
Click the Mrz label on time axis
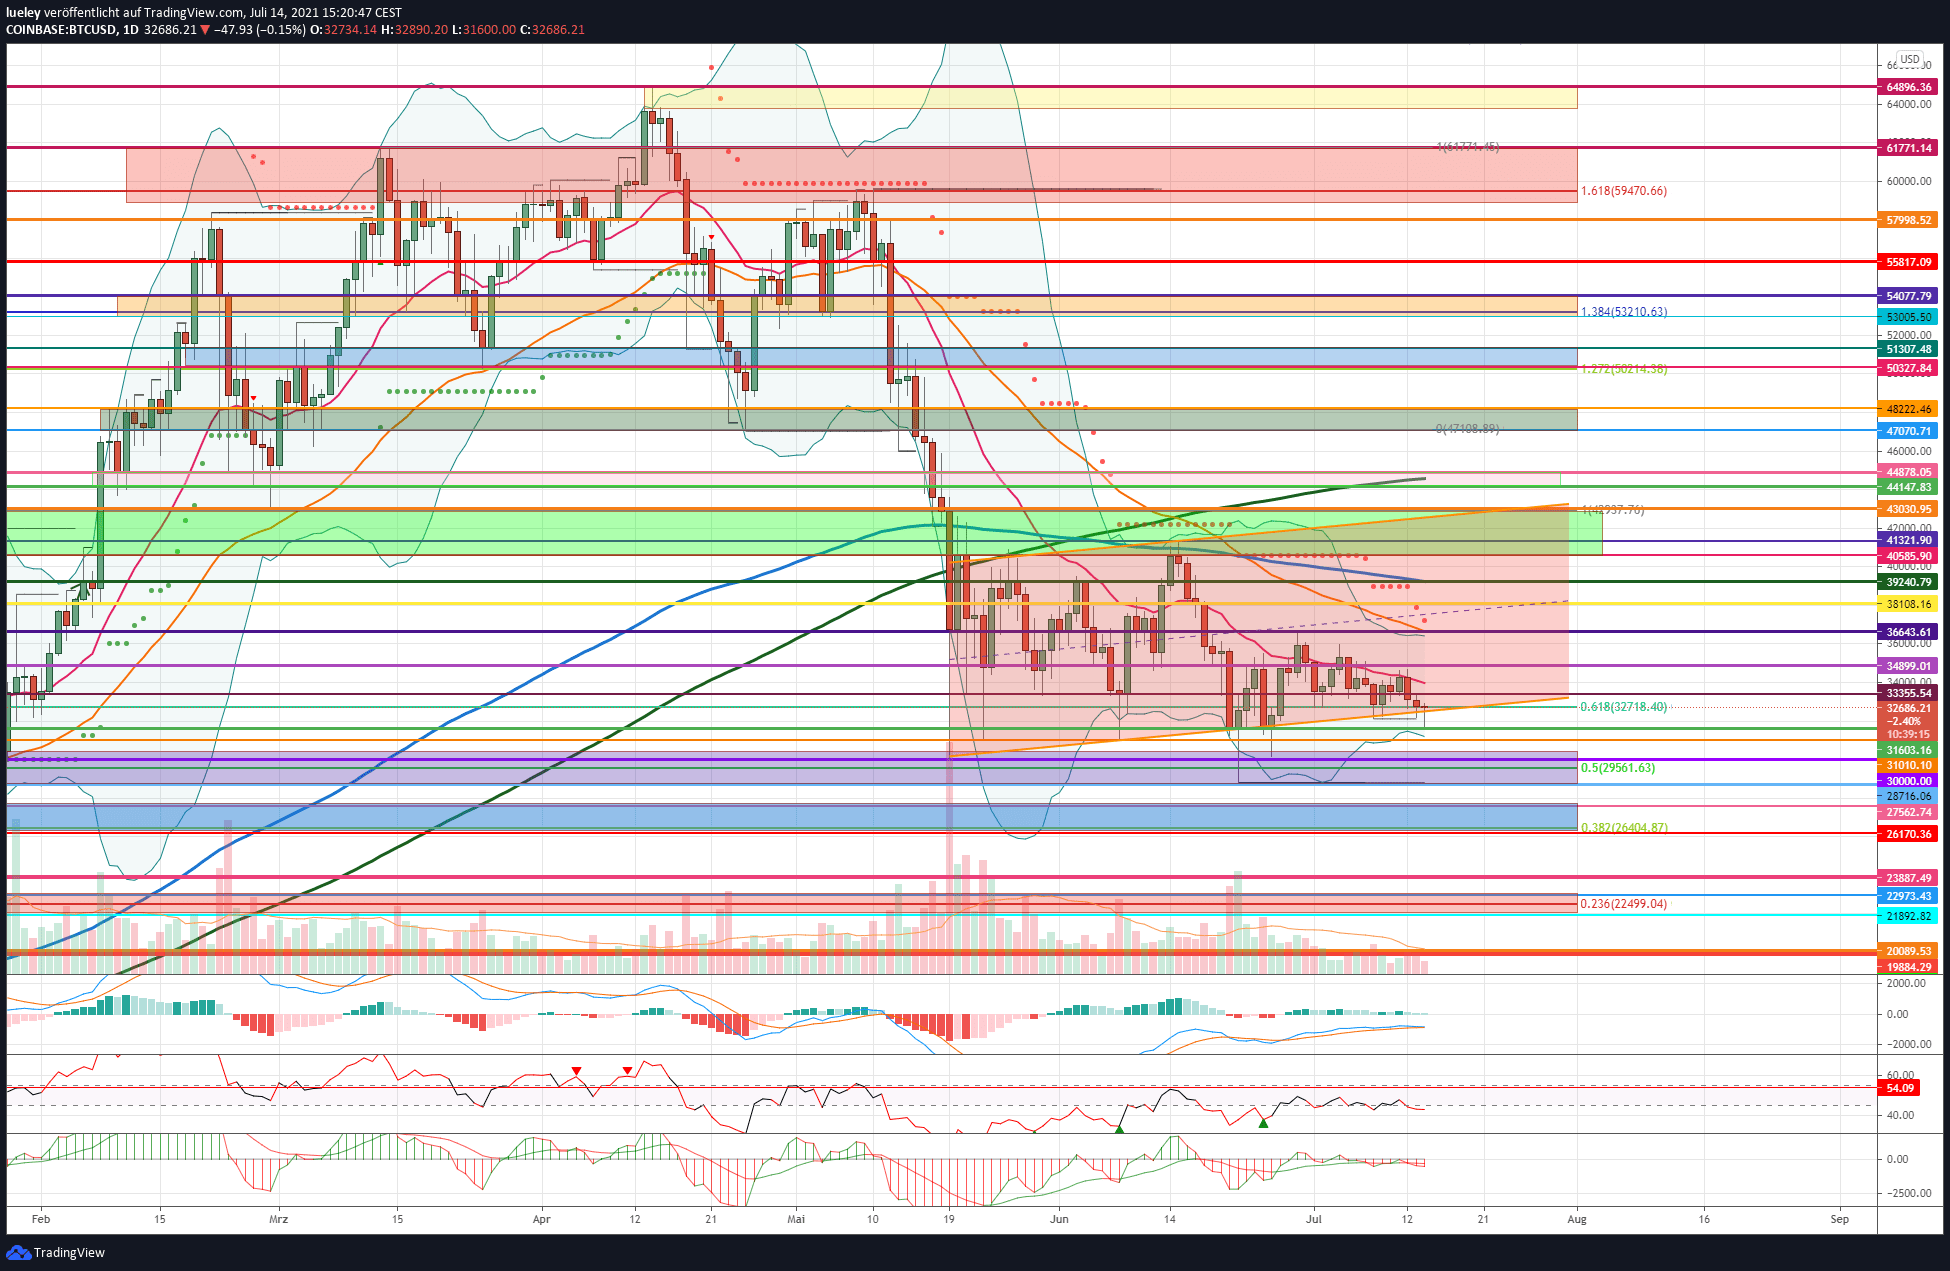pyautogui.click(x=279, y=1219)
